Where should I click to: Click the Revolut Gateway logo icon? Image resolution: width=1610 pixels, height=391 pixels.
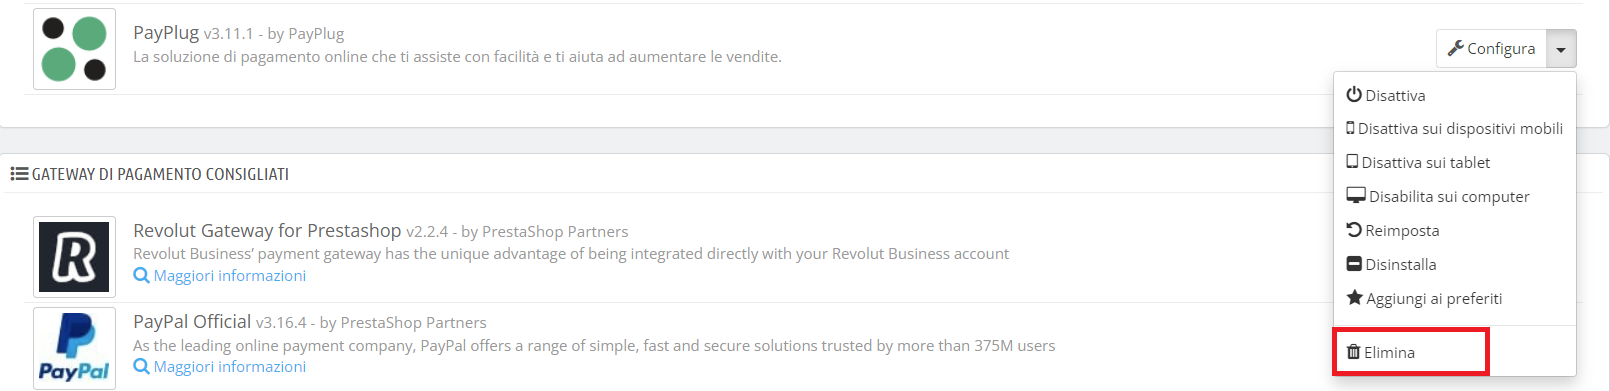[x=74, y=257]
